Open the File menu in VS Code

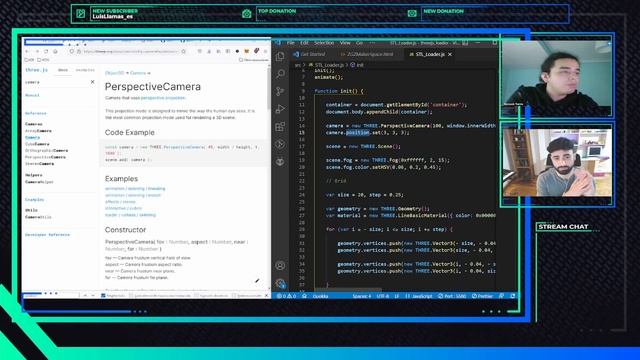291,42
